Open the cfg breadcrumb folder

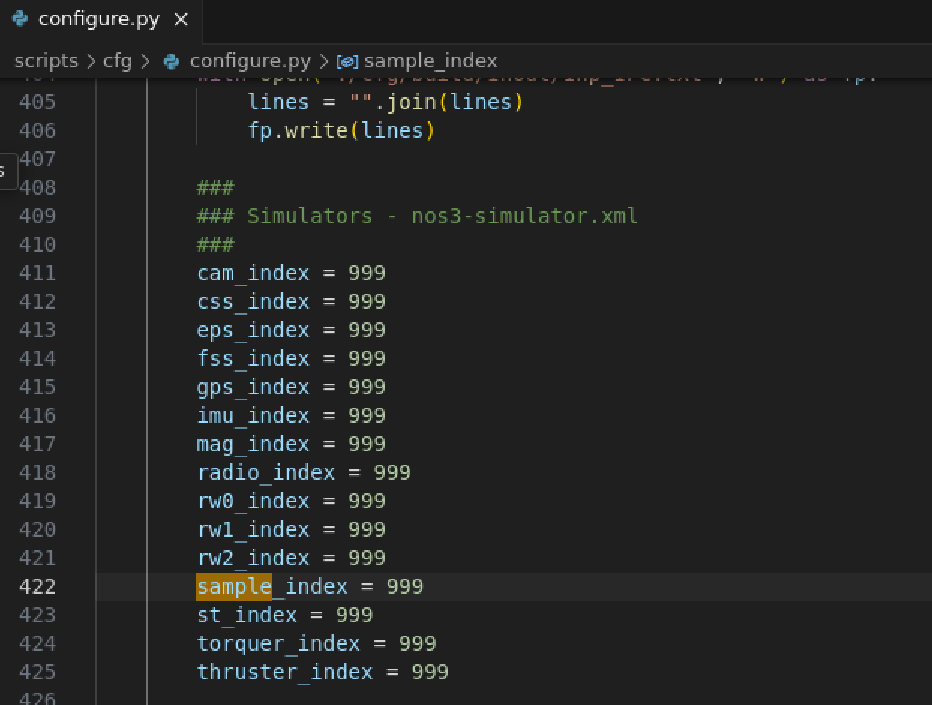117,61
